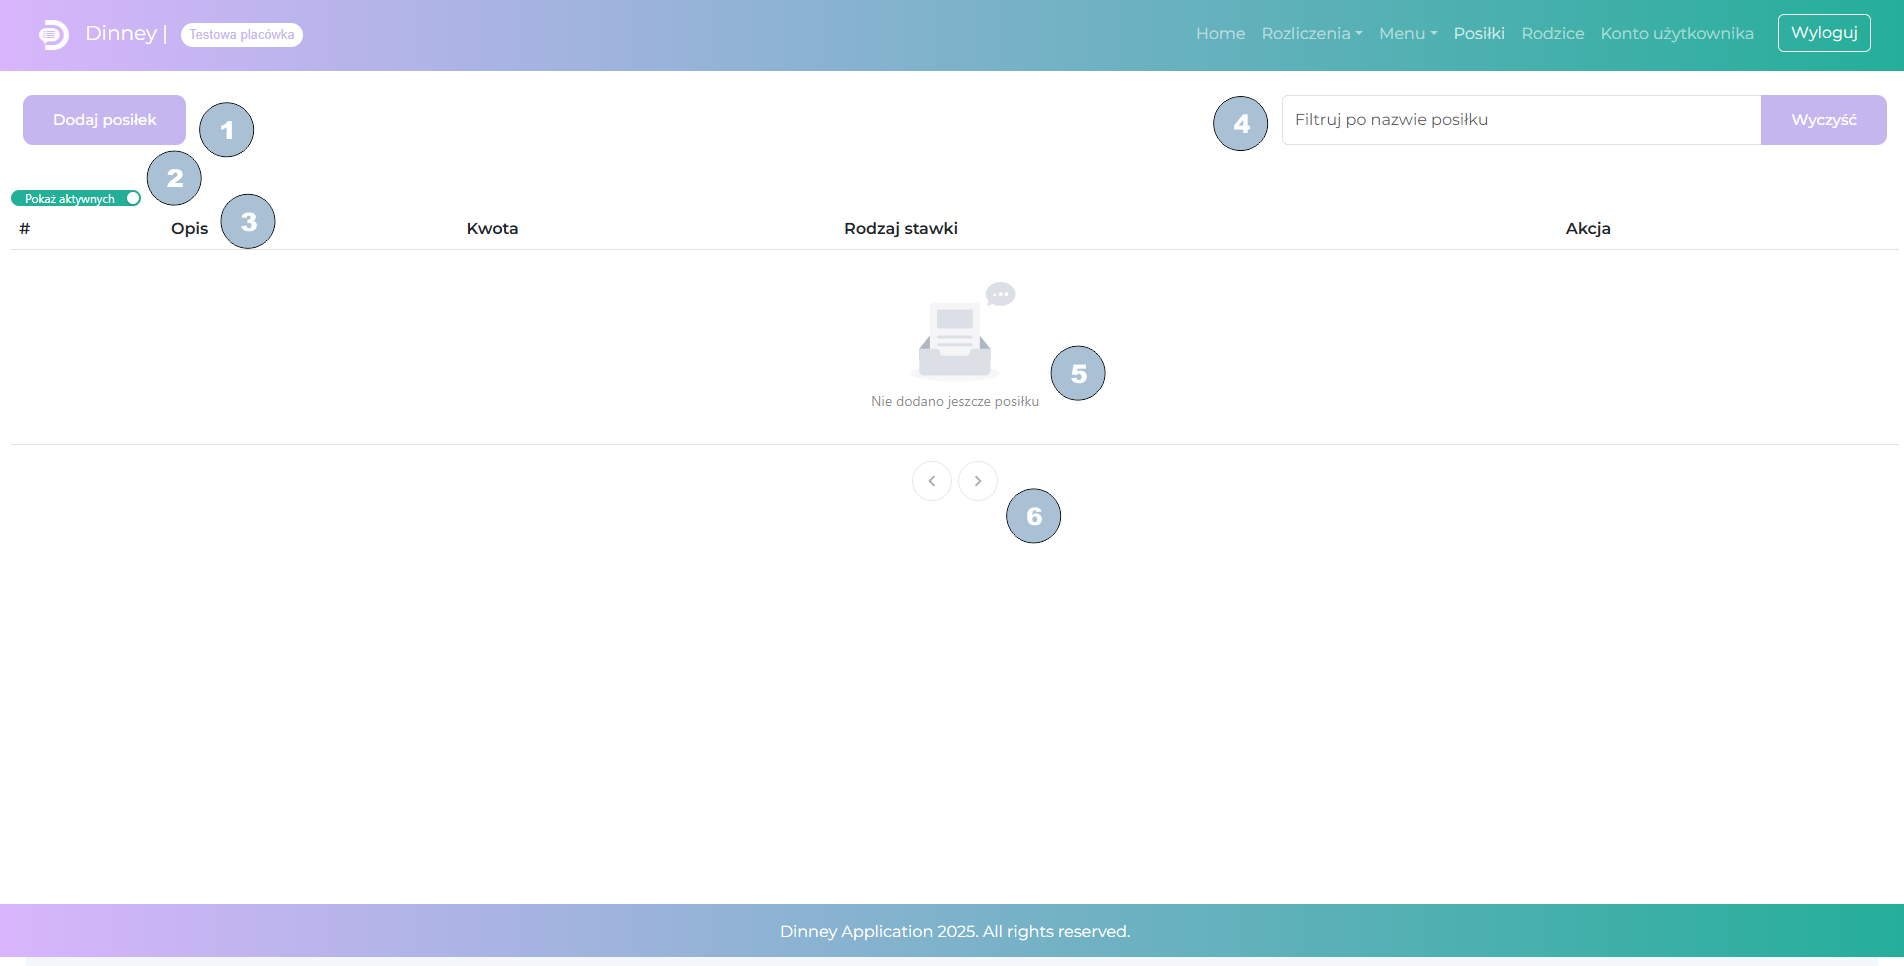This screenshot has width=1904, height=966.
Task: Click the numbered marker 1 circle
Action: click(x=227, y=130)
